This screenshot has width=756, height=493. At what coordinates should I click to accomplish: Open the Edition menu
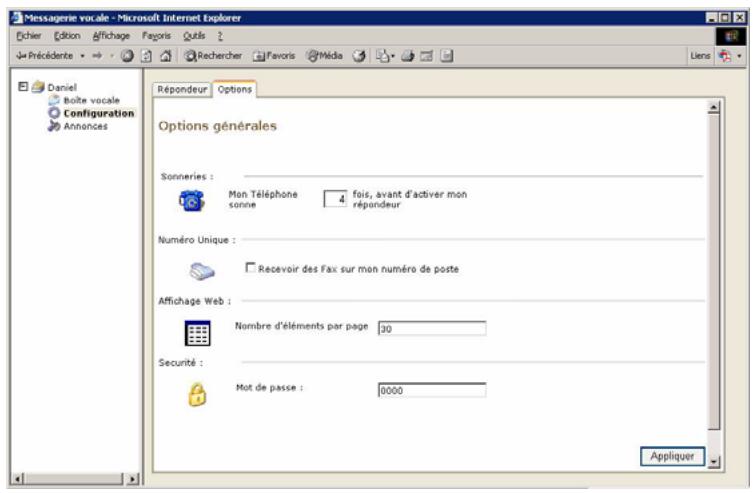[x=67, y=36]
